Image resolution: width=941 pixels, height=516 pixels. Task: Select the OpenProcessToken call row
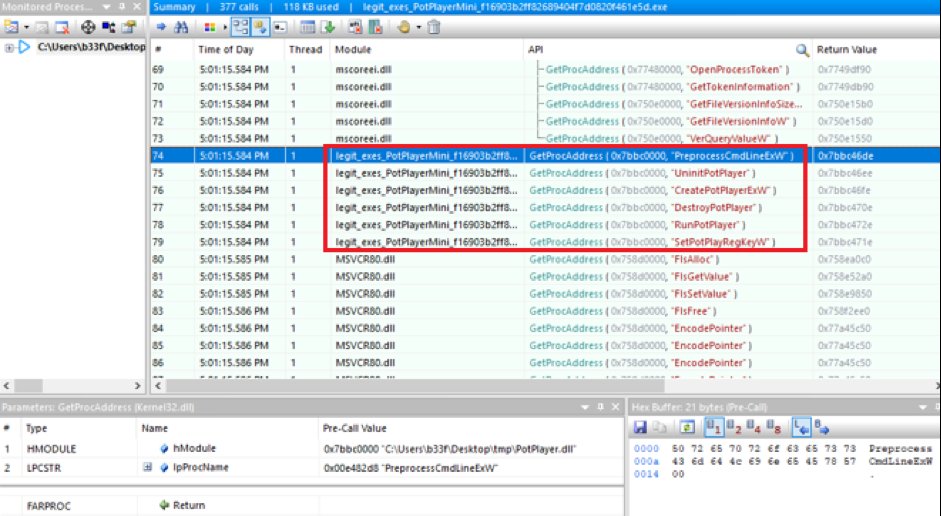[545, 69]
